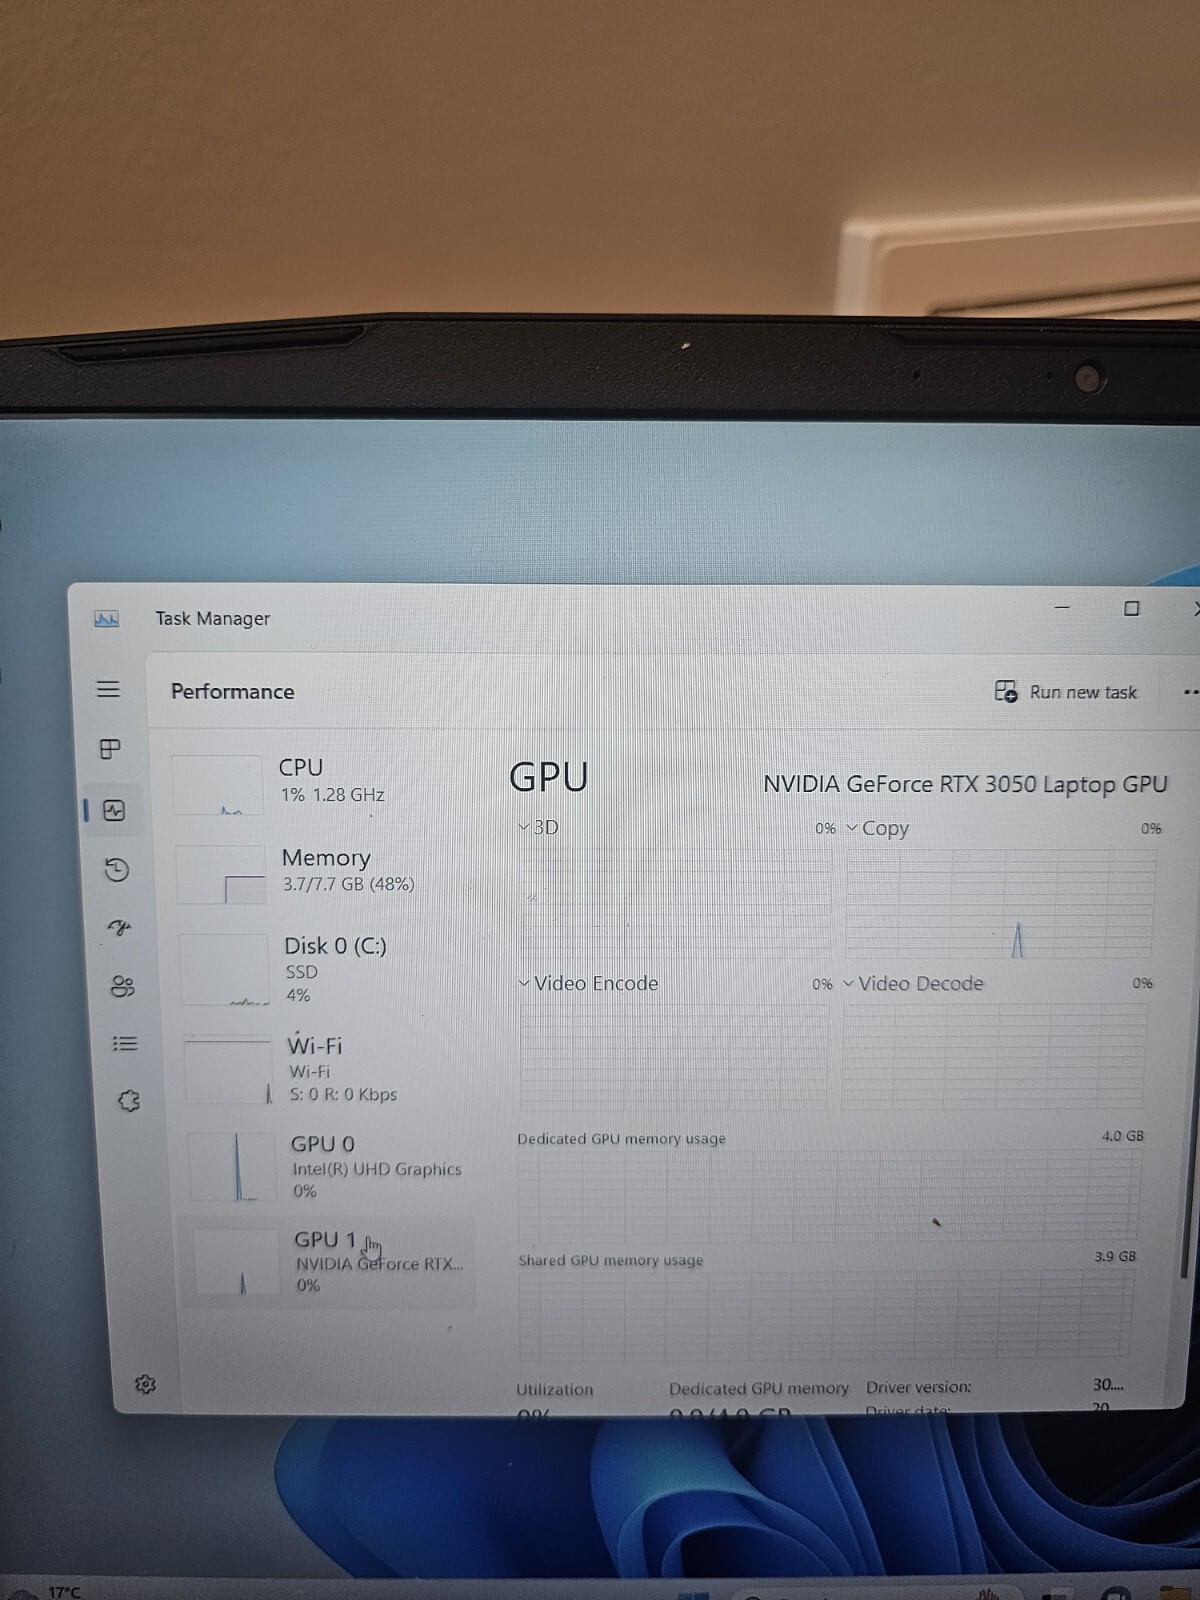The height and width of the screenshot is (1600, 1200).
Task: Click the Dedicated GPU memory stat label
Action: 758,1388
